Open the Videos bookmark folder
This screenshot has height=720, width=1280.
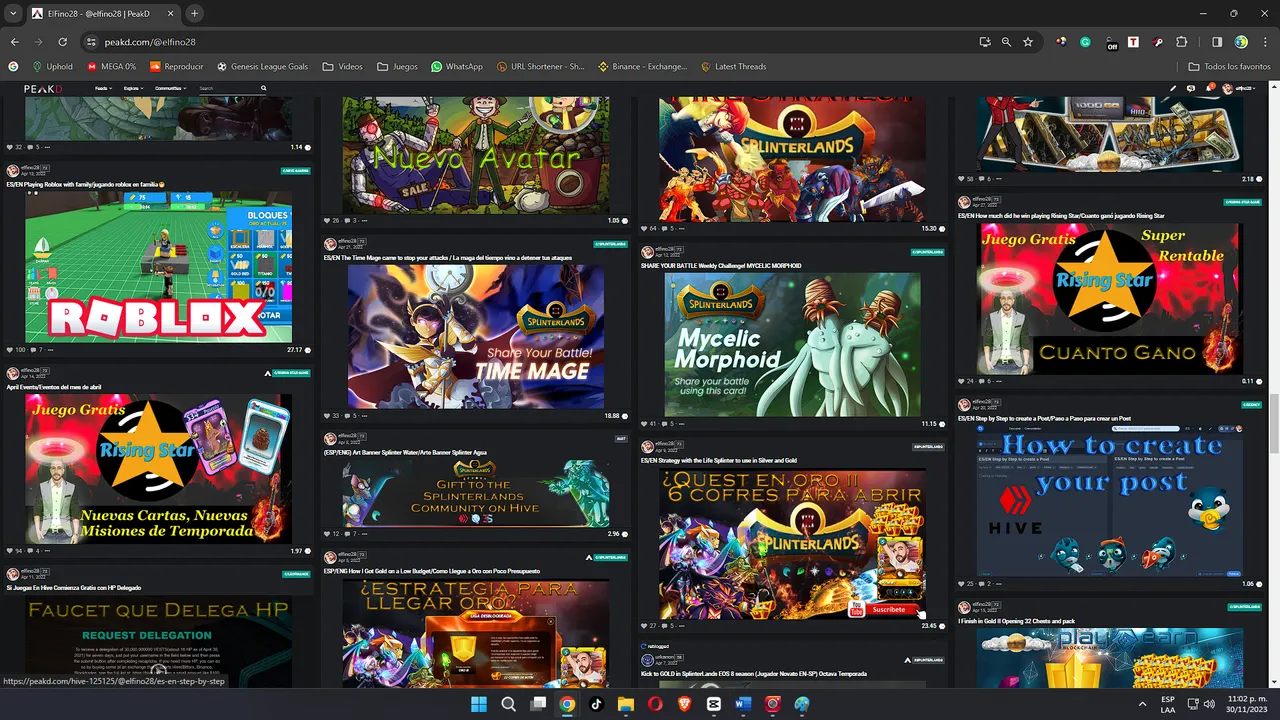[343, 67]
